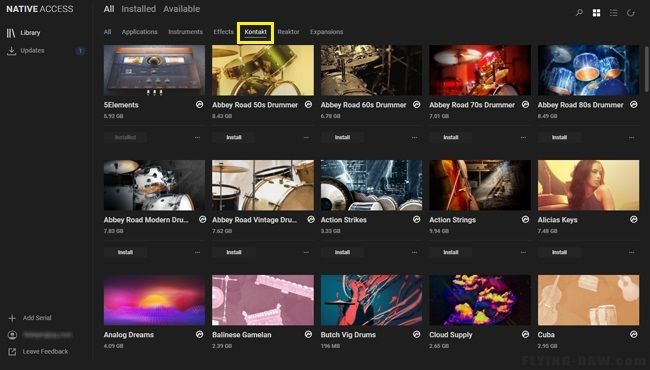Install Abbey Road 70s Drummer
The image size is (650, 370).
(451, 138)
